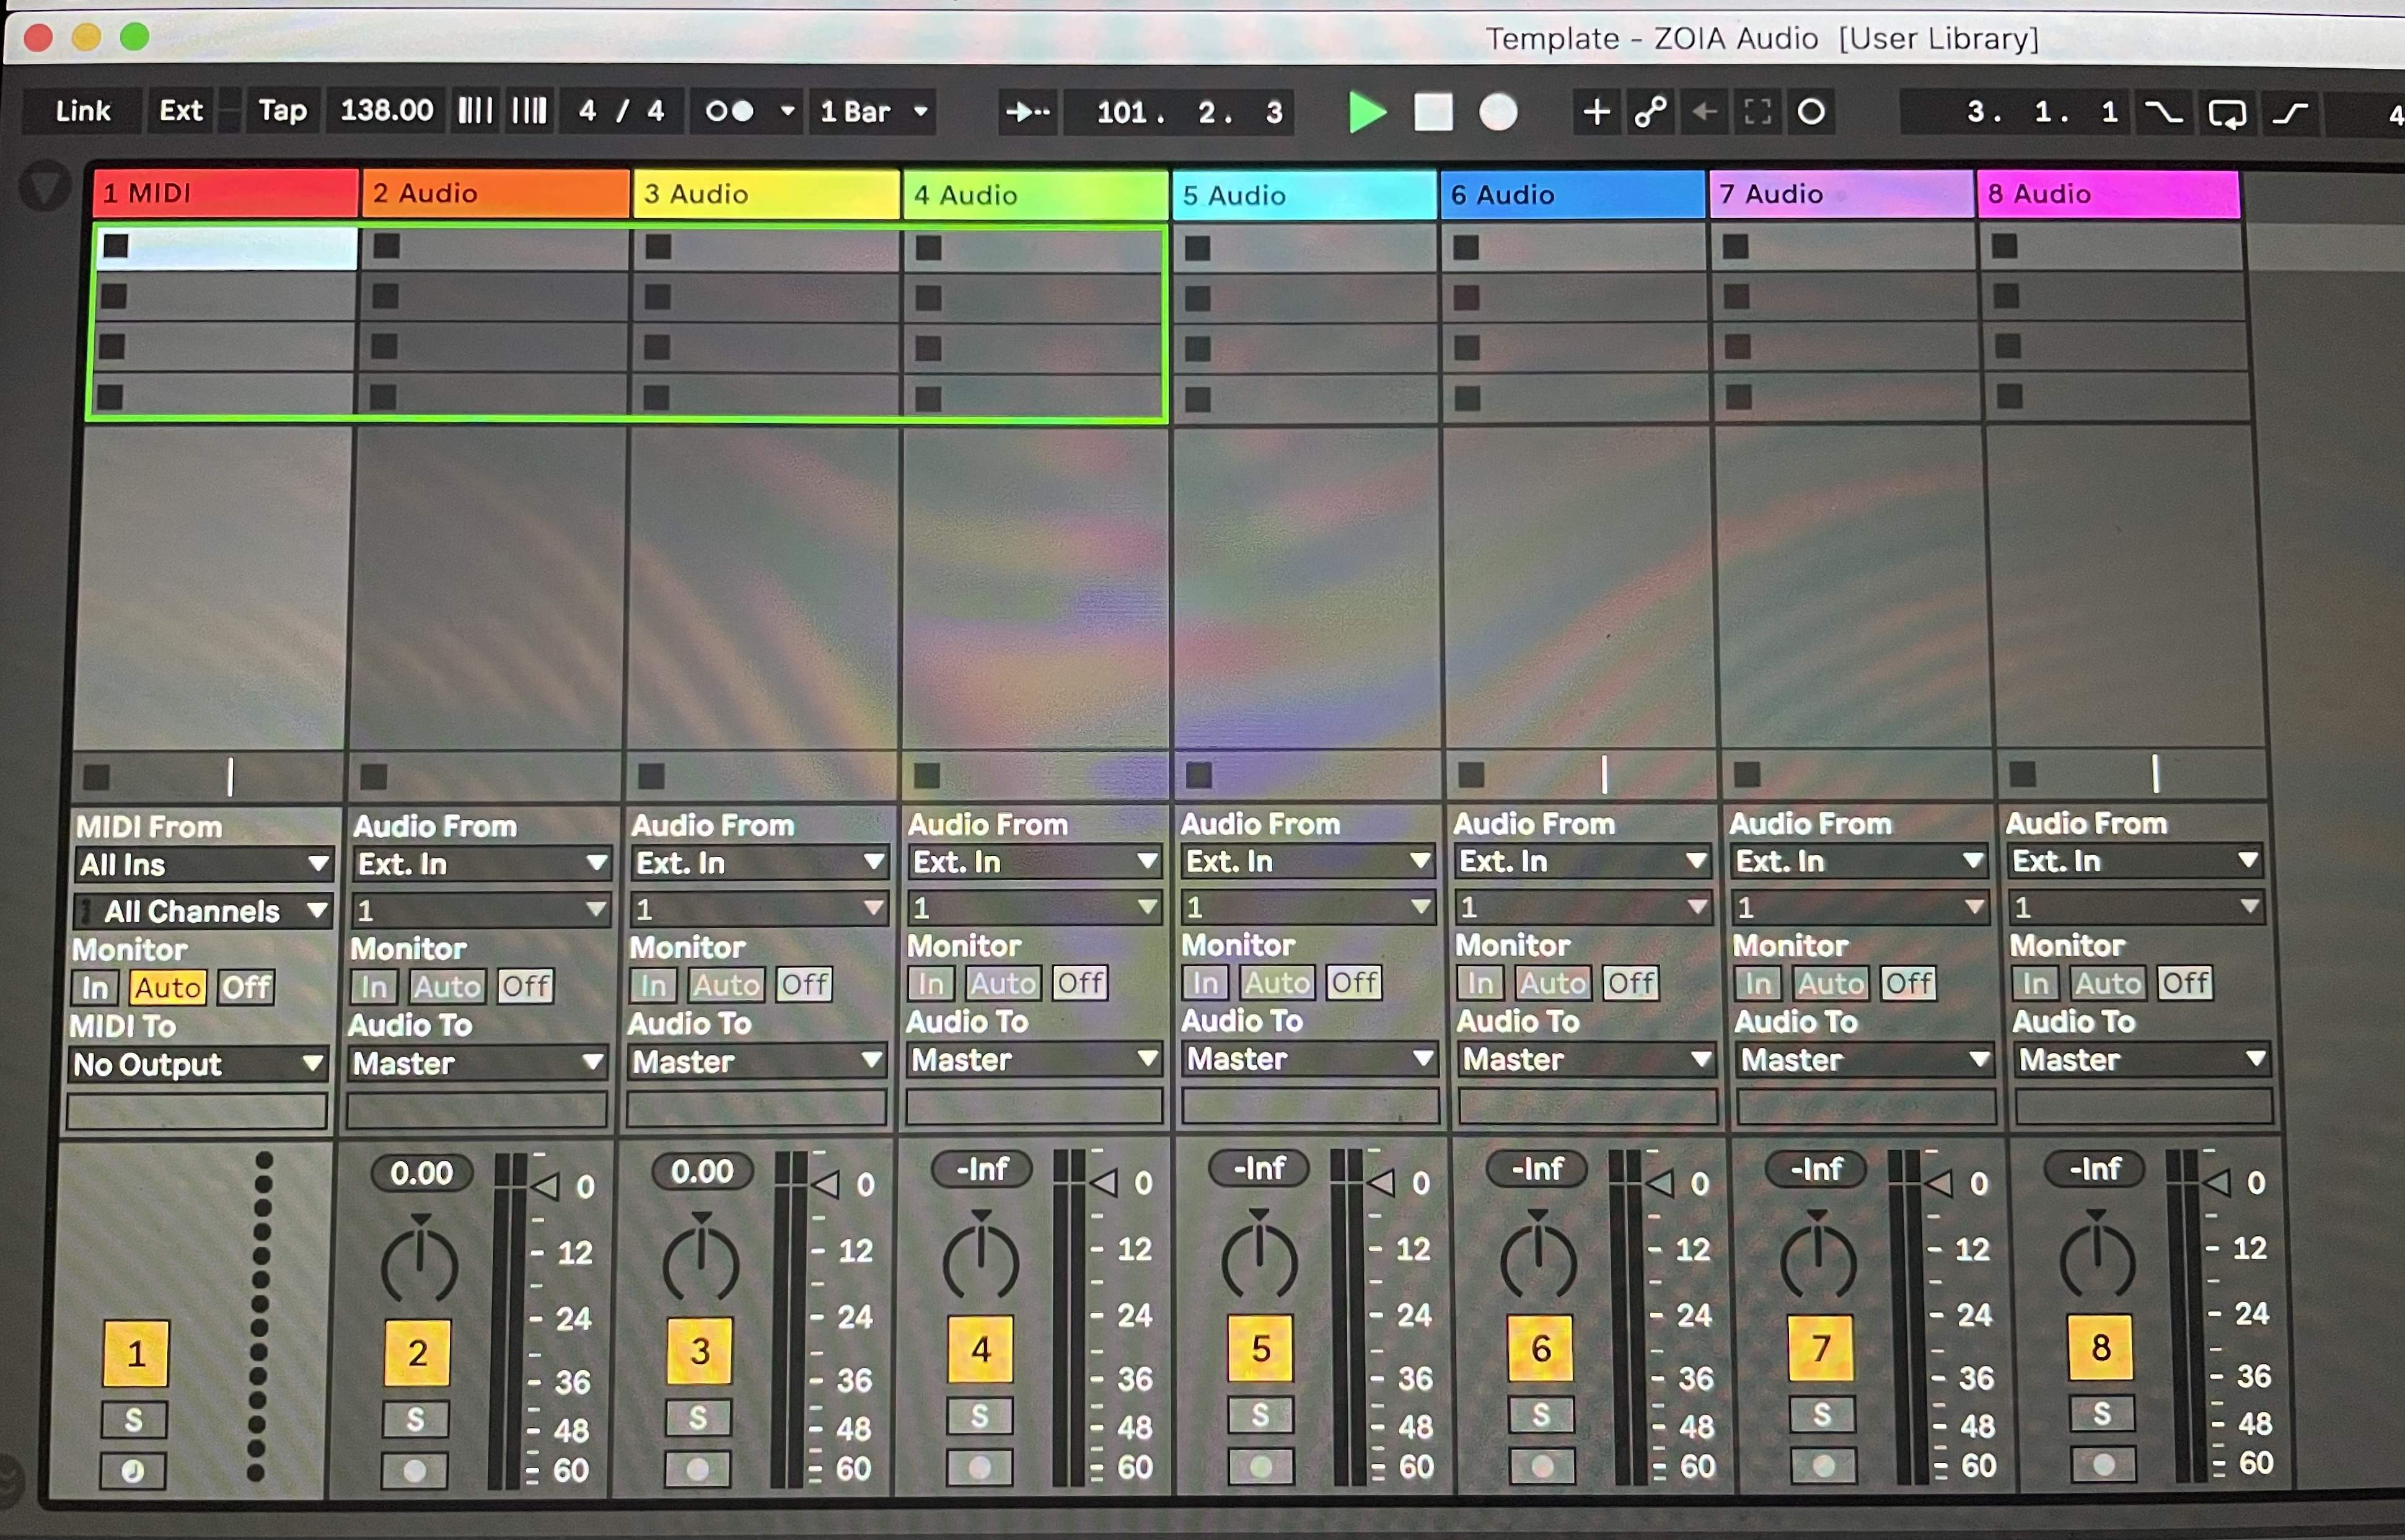Toggle the Punch-In switch icon
This screenshot has width=2405, height=1540.
click(2164, 112)
